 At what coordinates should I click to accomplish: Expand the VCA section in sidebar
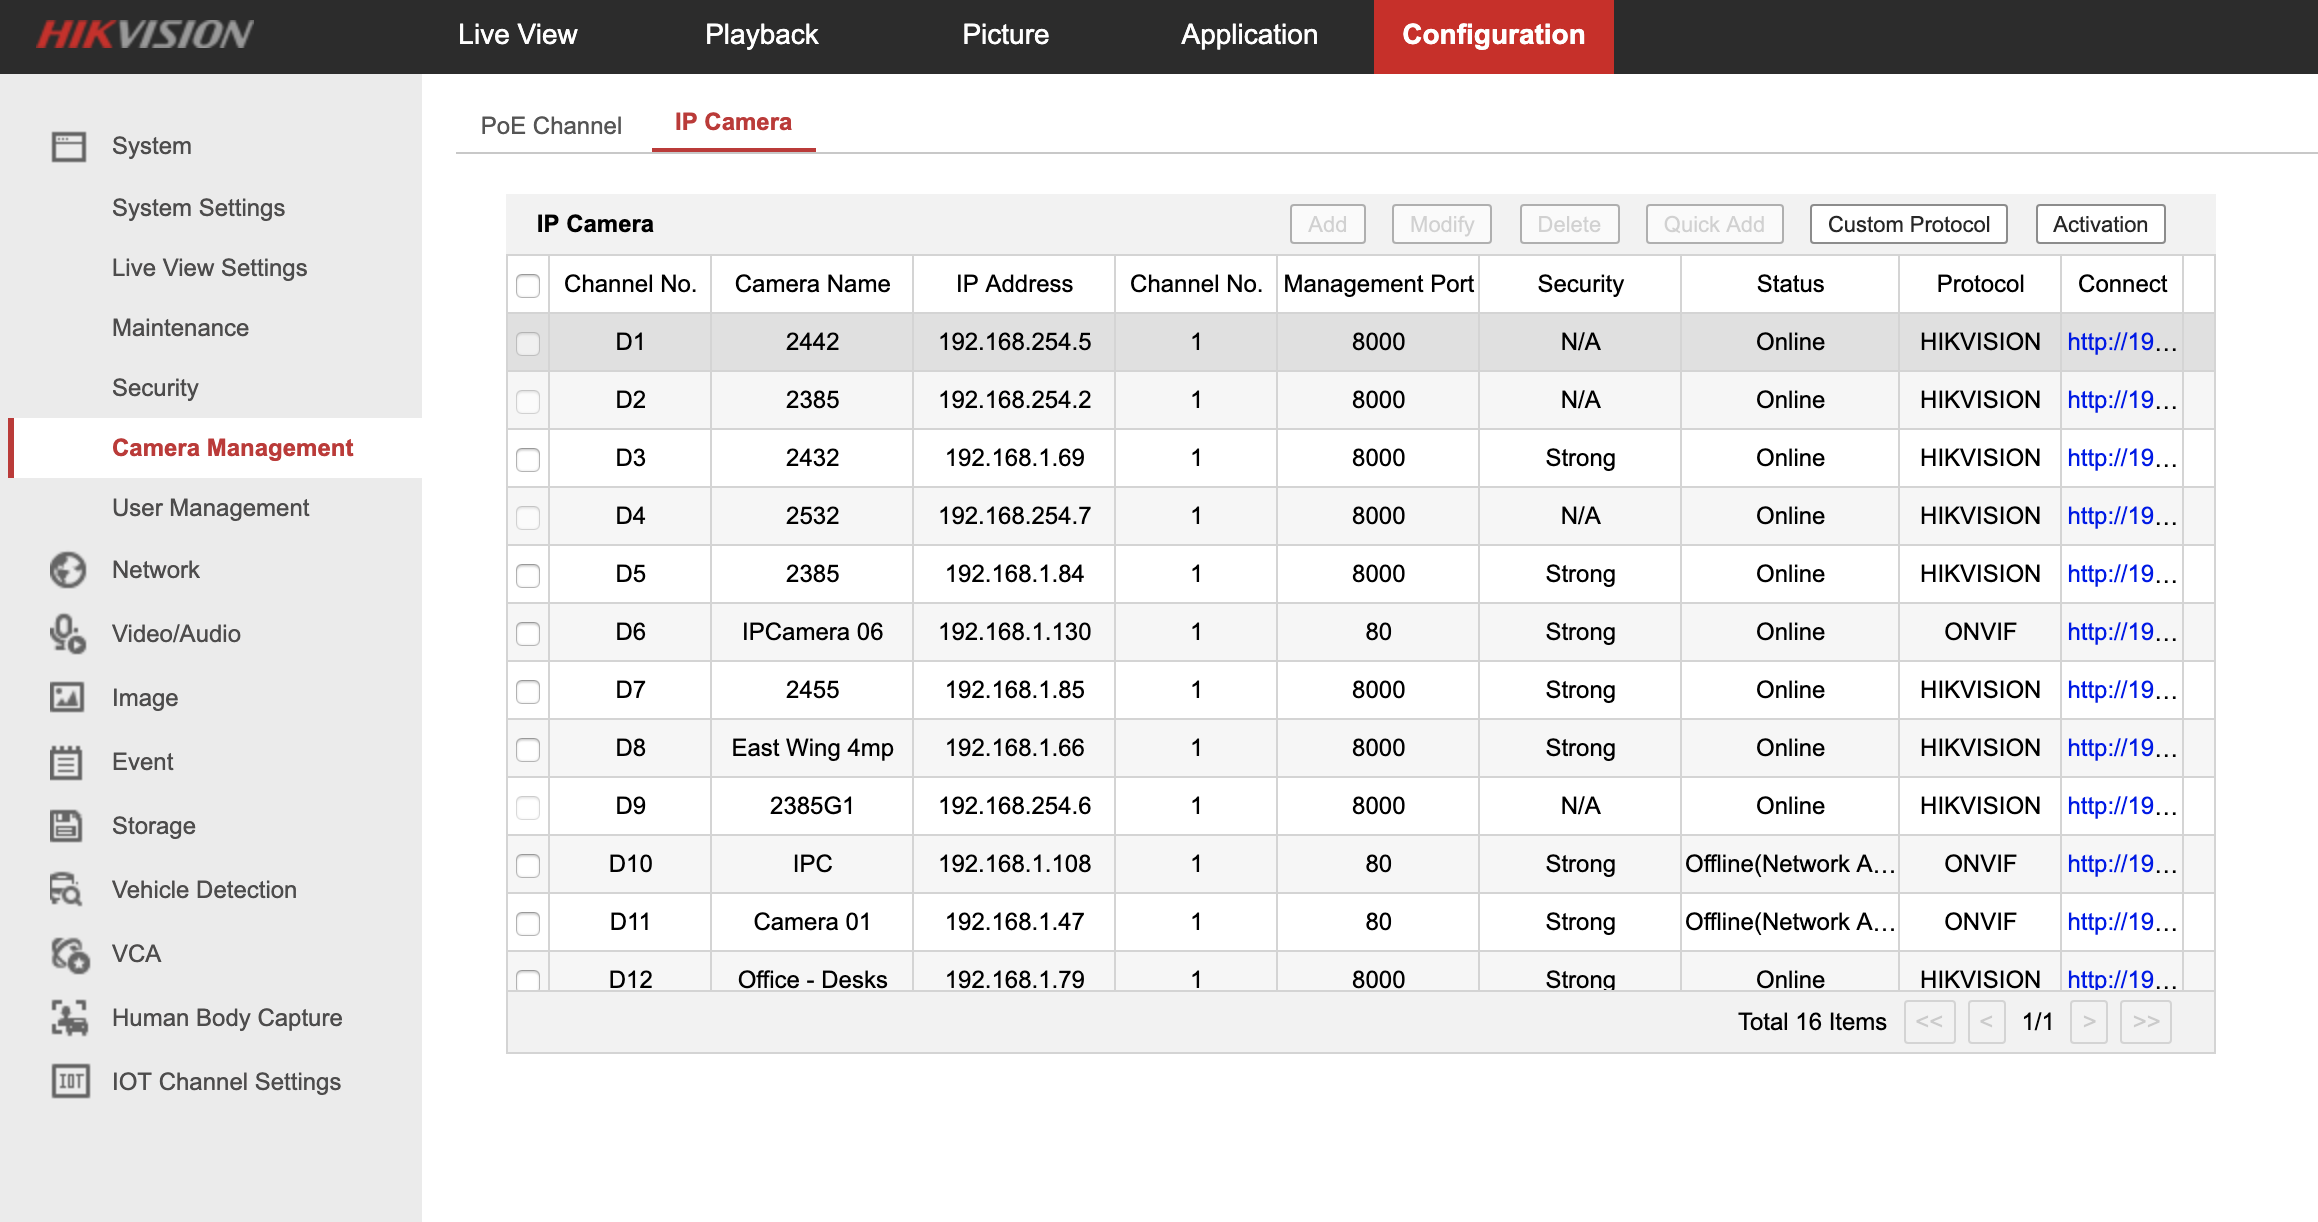click(136, 954)
